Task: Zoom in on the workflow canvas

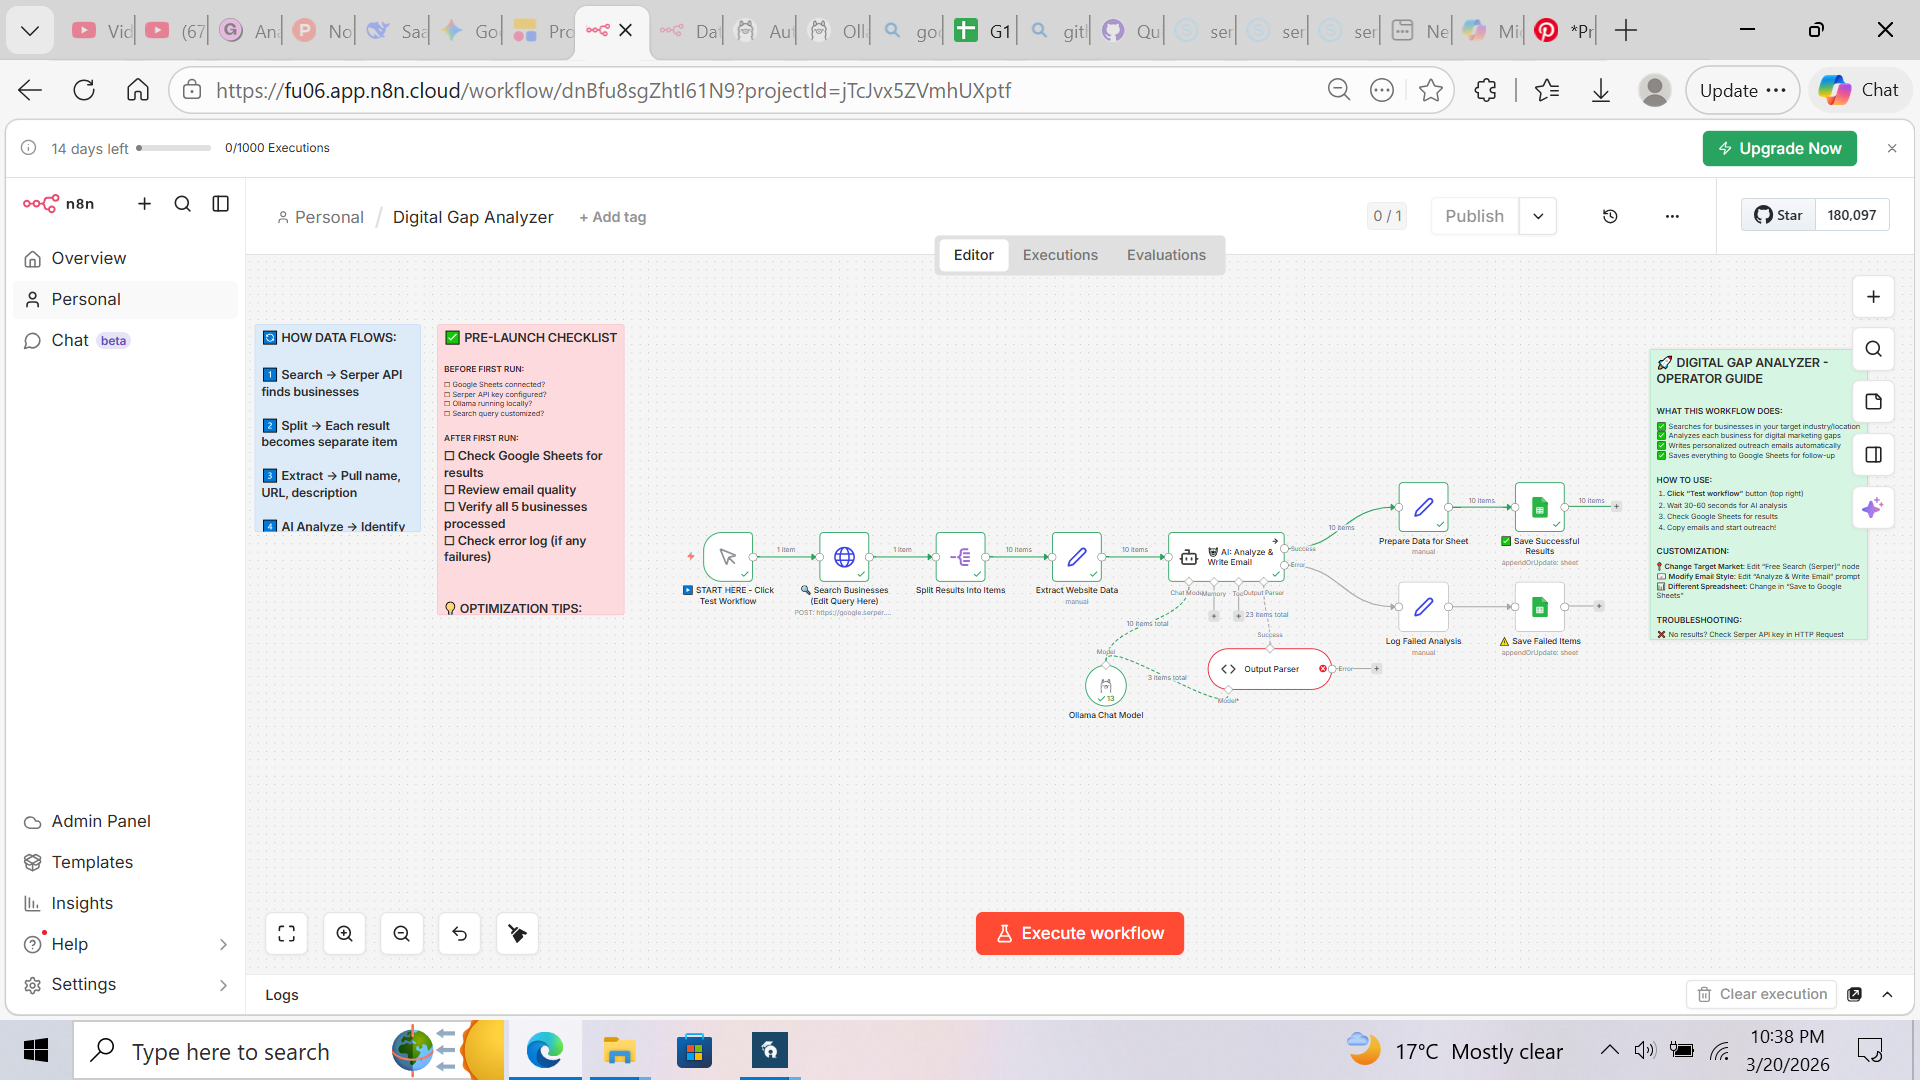Action: (344, 933)
